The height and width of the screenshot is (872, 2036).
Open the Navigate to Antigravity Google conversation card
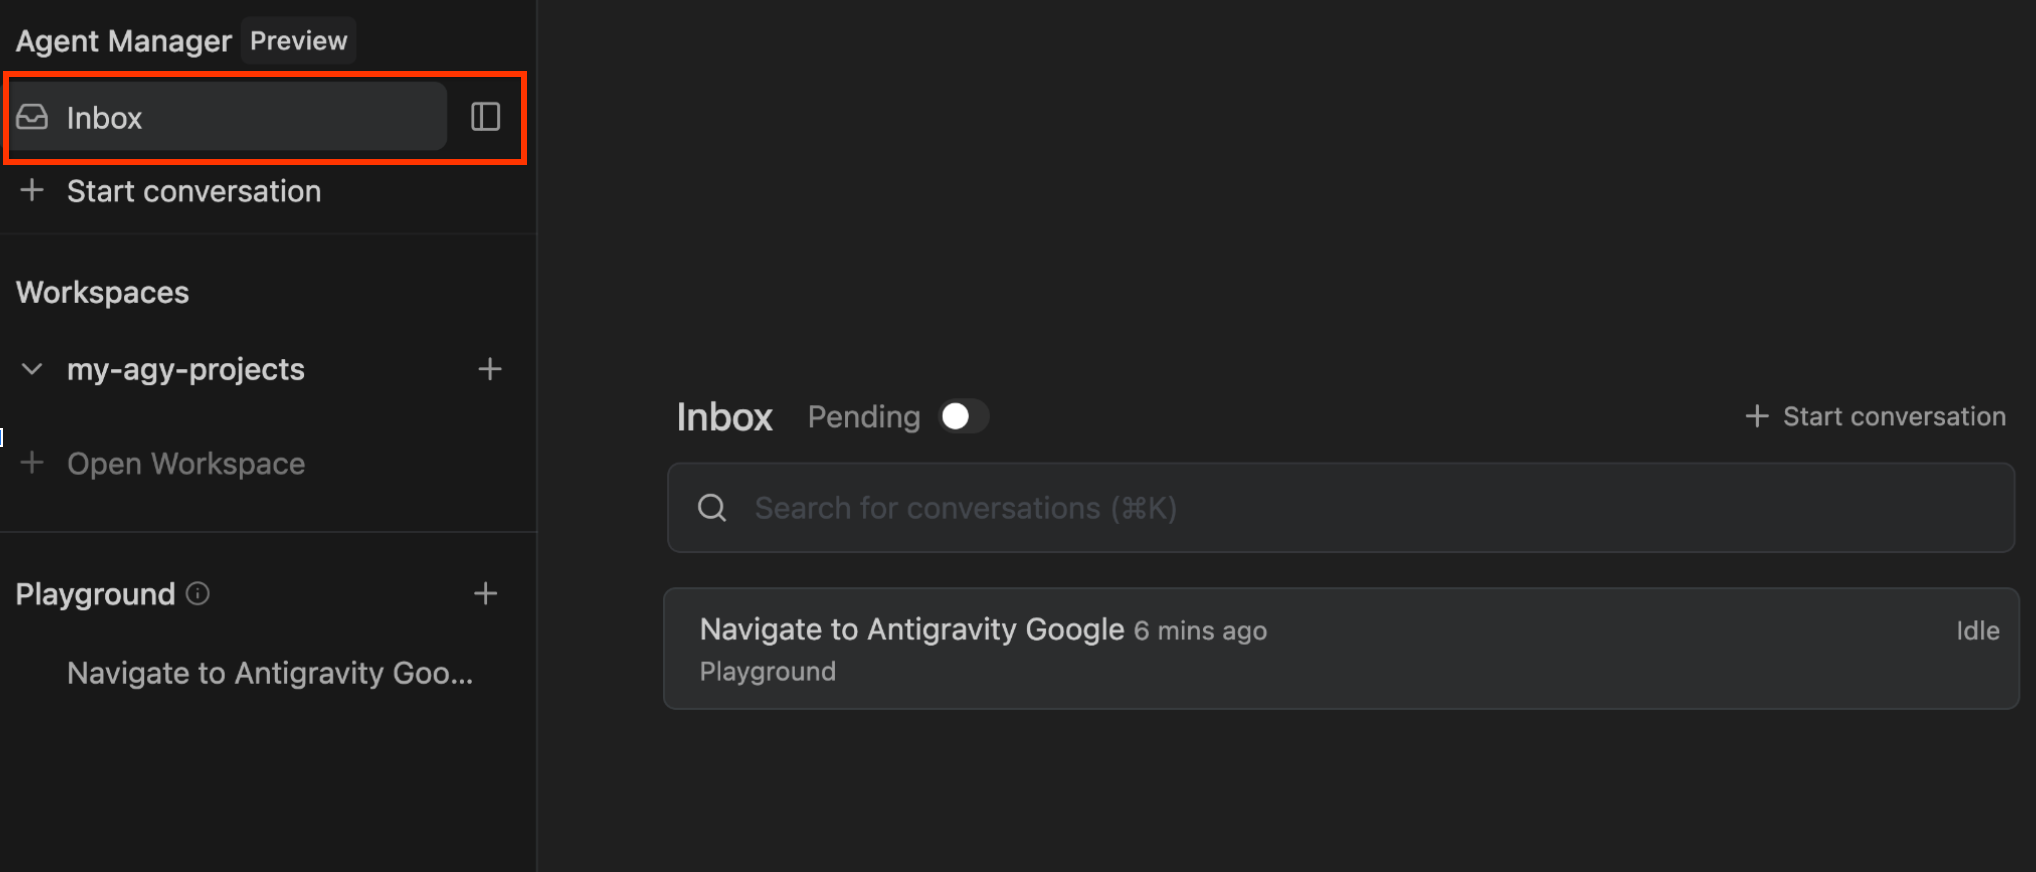click(1340, 649)
